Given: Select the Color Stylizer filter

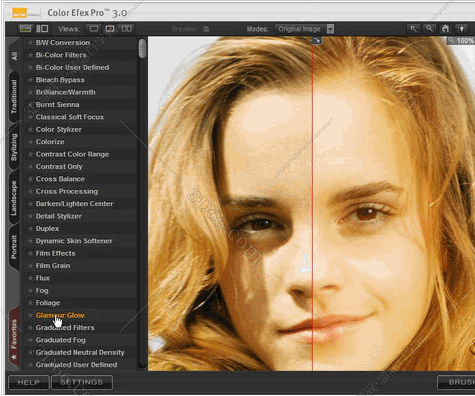Looking at the screenshot, I should [x=80, y=129].
